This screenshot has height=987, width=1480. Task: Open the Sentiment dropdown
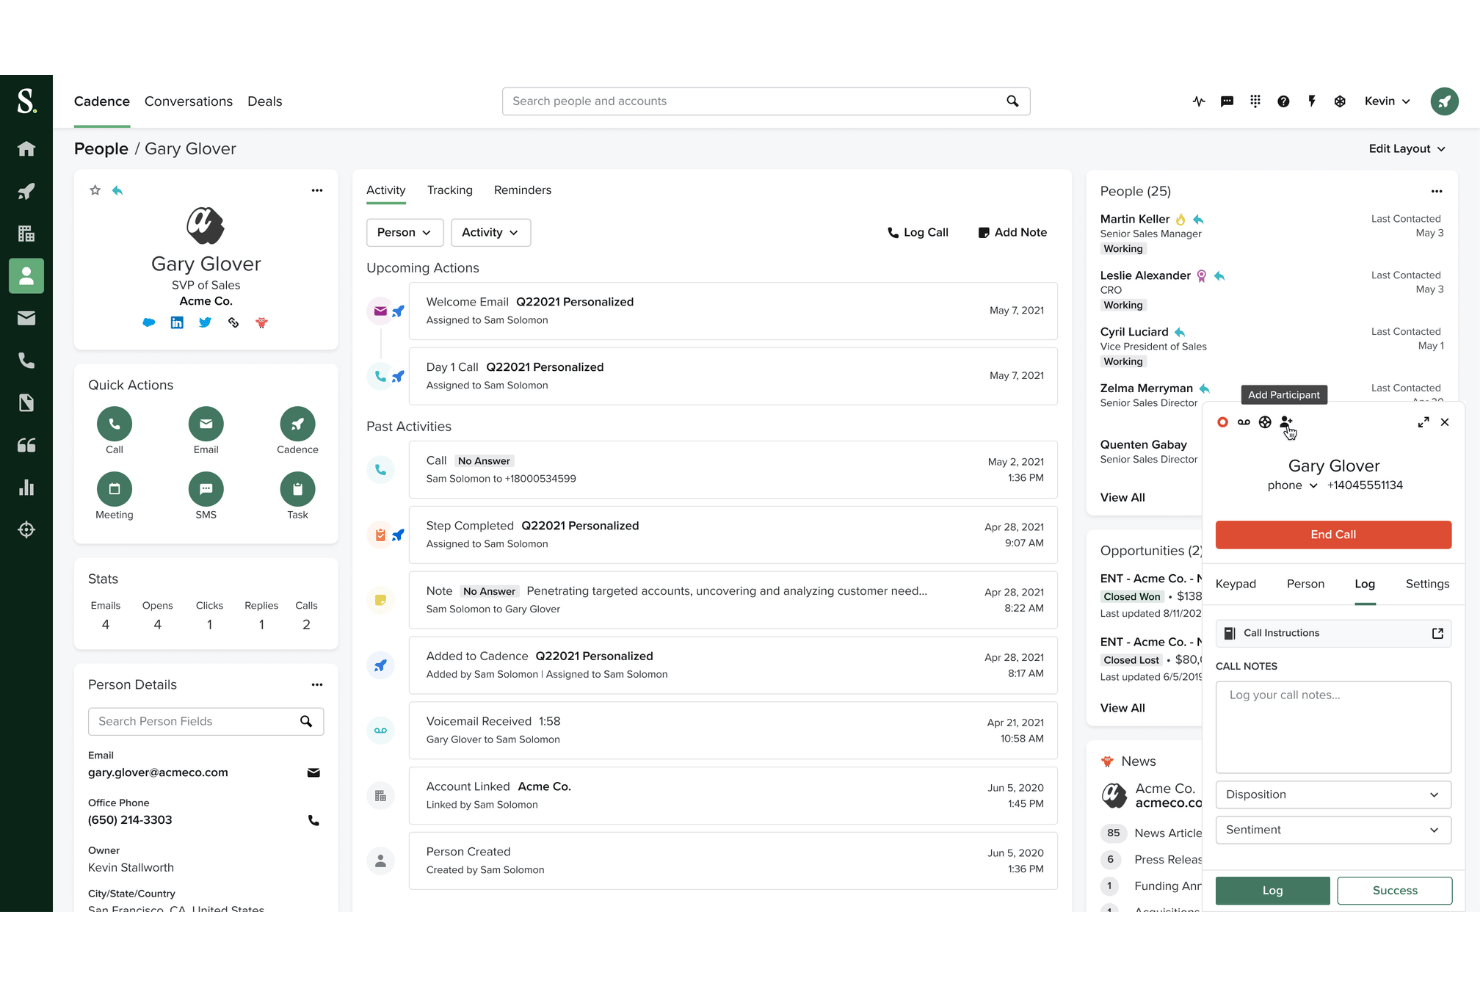click(x=1333, y=830)
